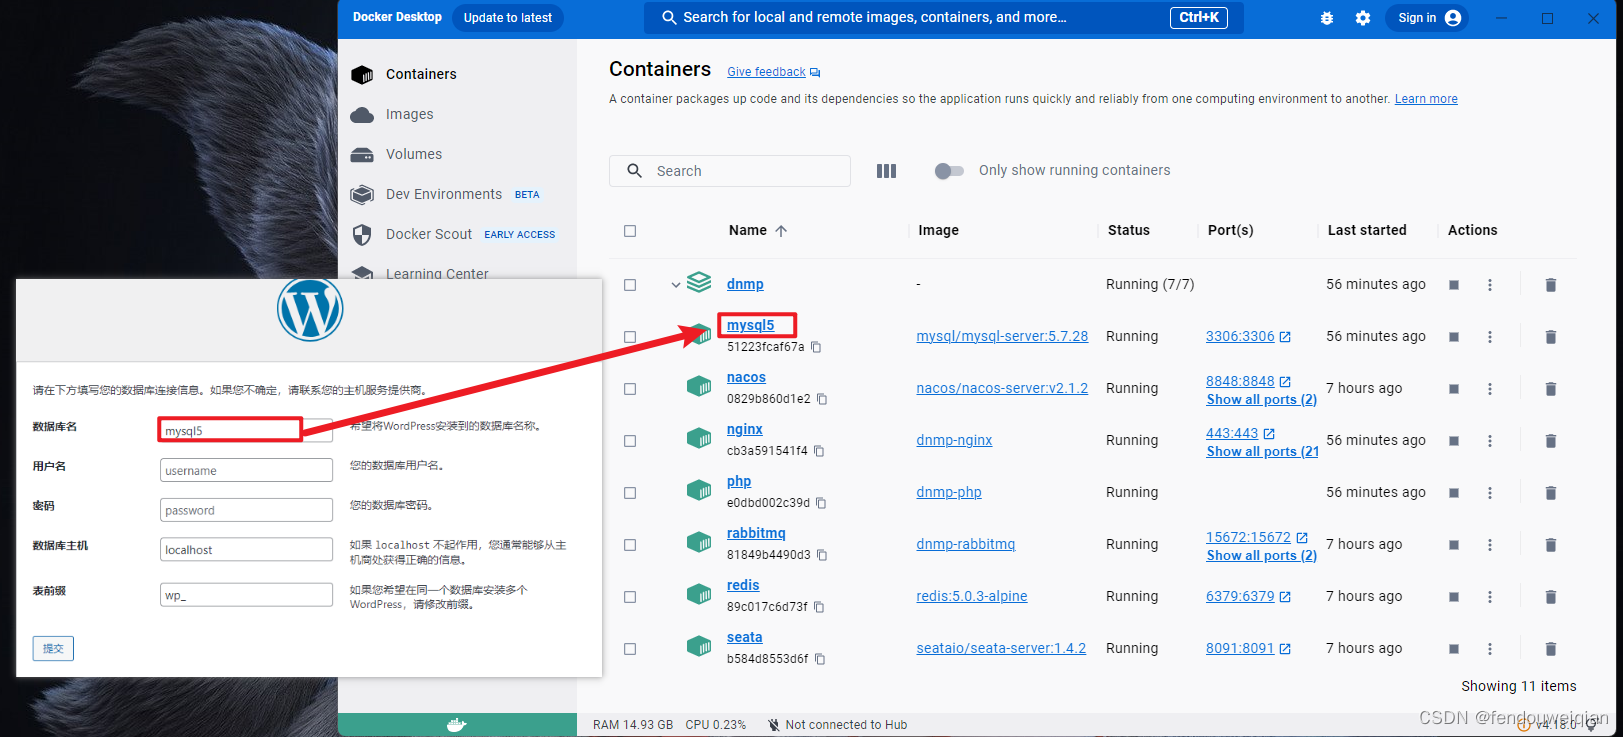
Task: Open more actions for php
Action: (x=1490, y=493)
